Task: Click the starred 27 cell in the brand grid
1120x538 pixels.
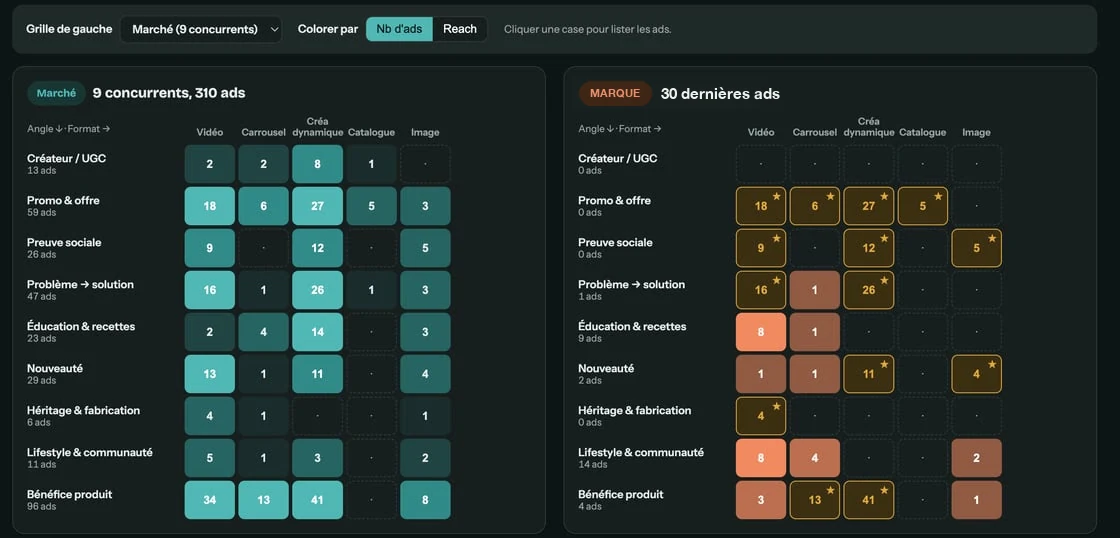Action: [x=869, y=206]
